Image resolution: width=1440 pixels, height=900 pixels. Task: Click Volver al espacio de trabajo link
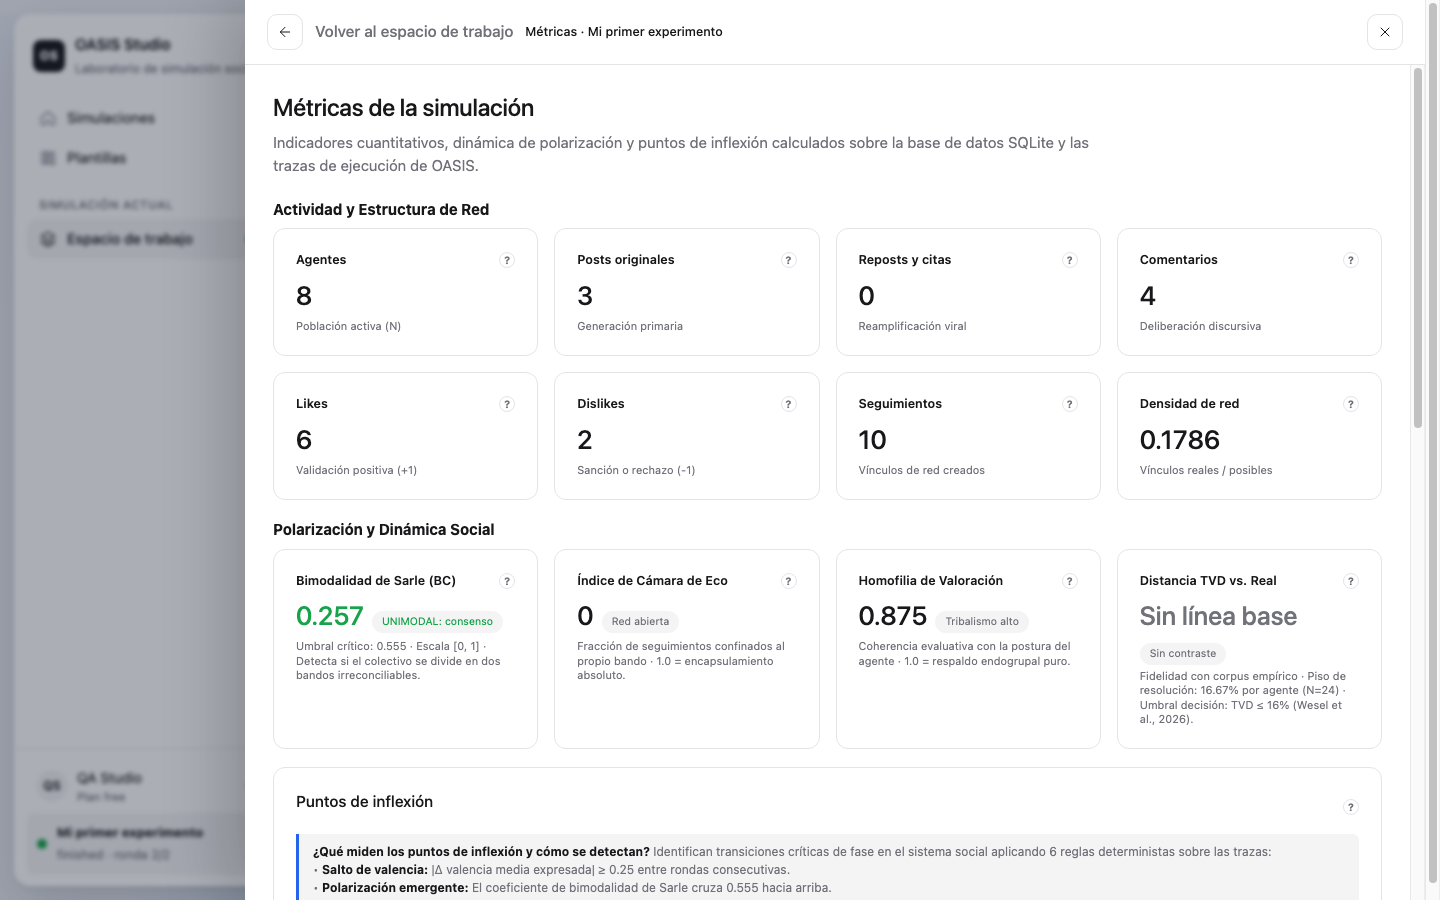pyautogui.click(x=414, y=32)
